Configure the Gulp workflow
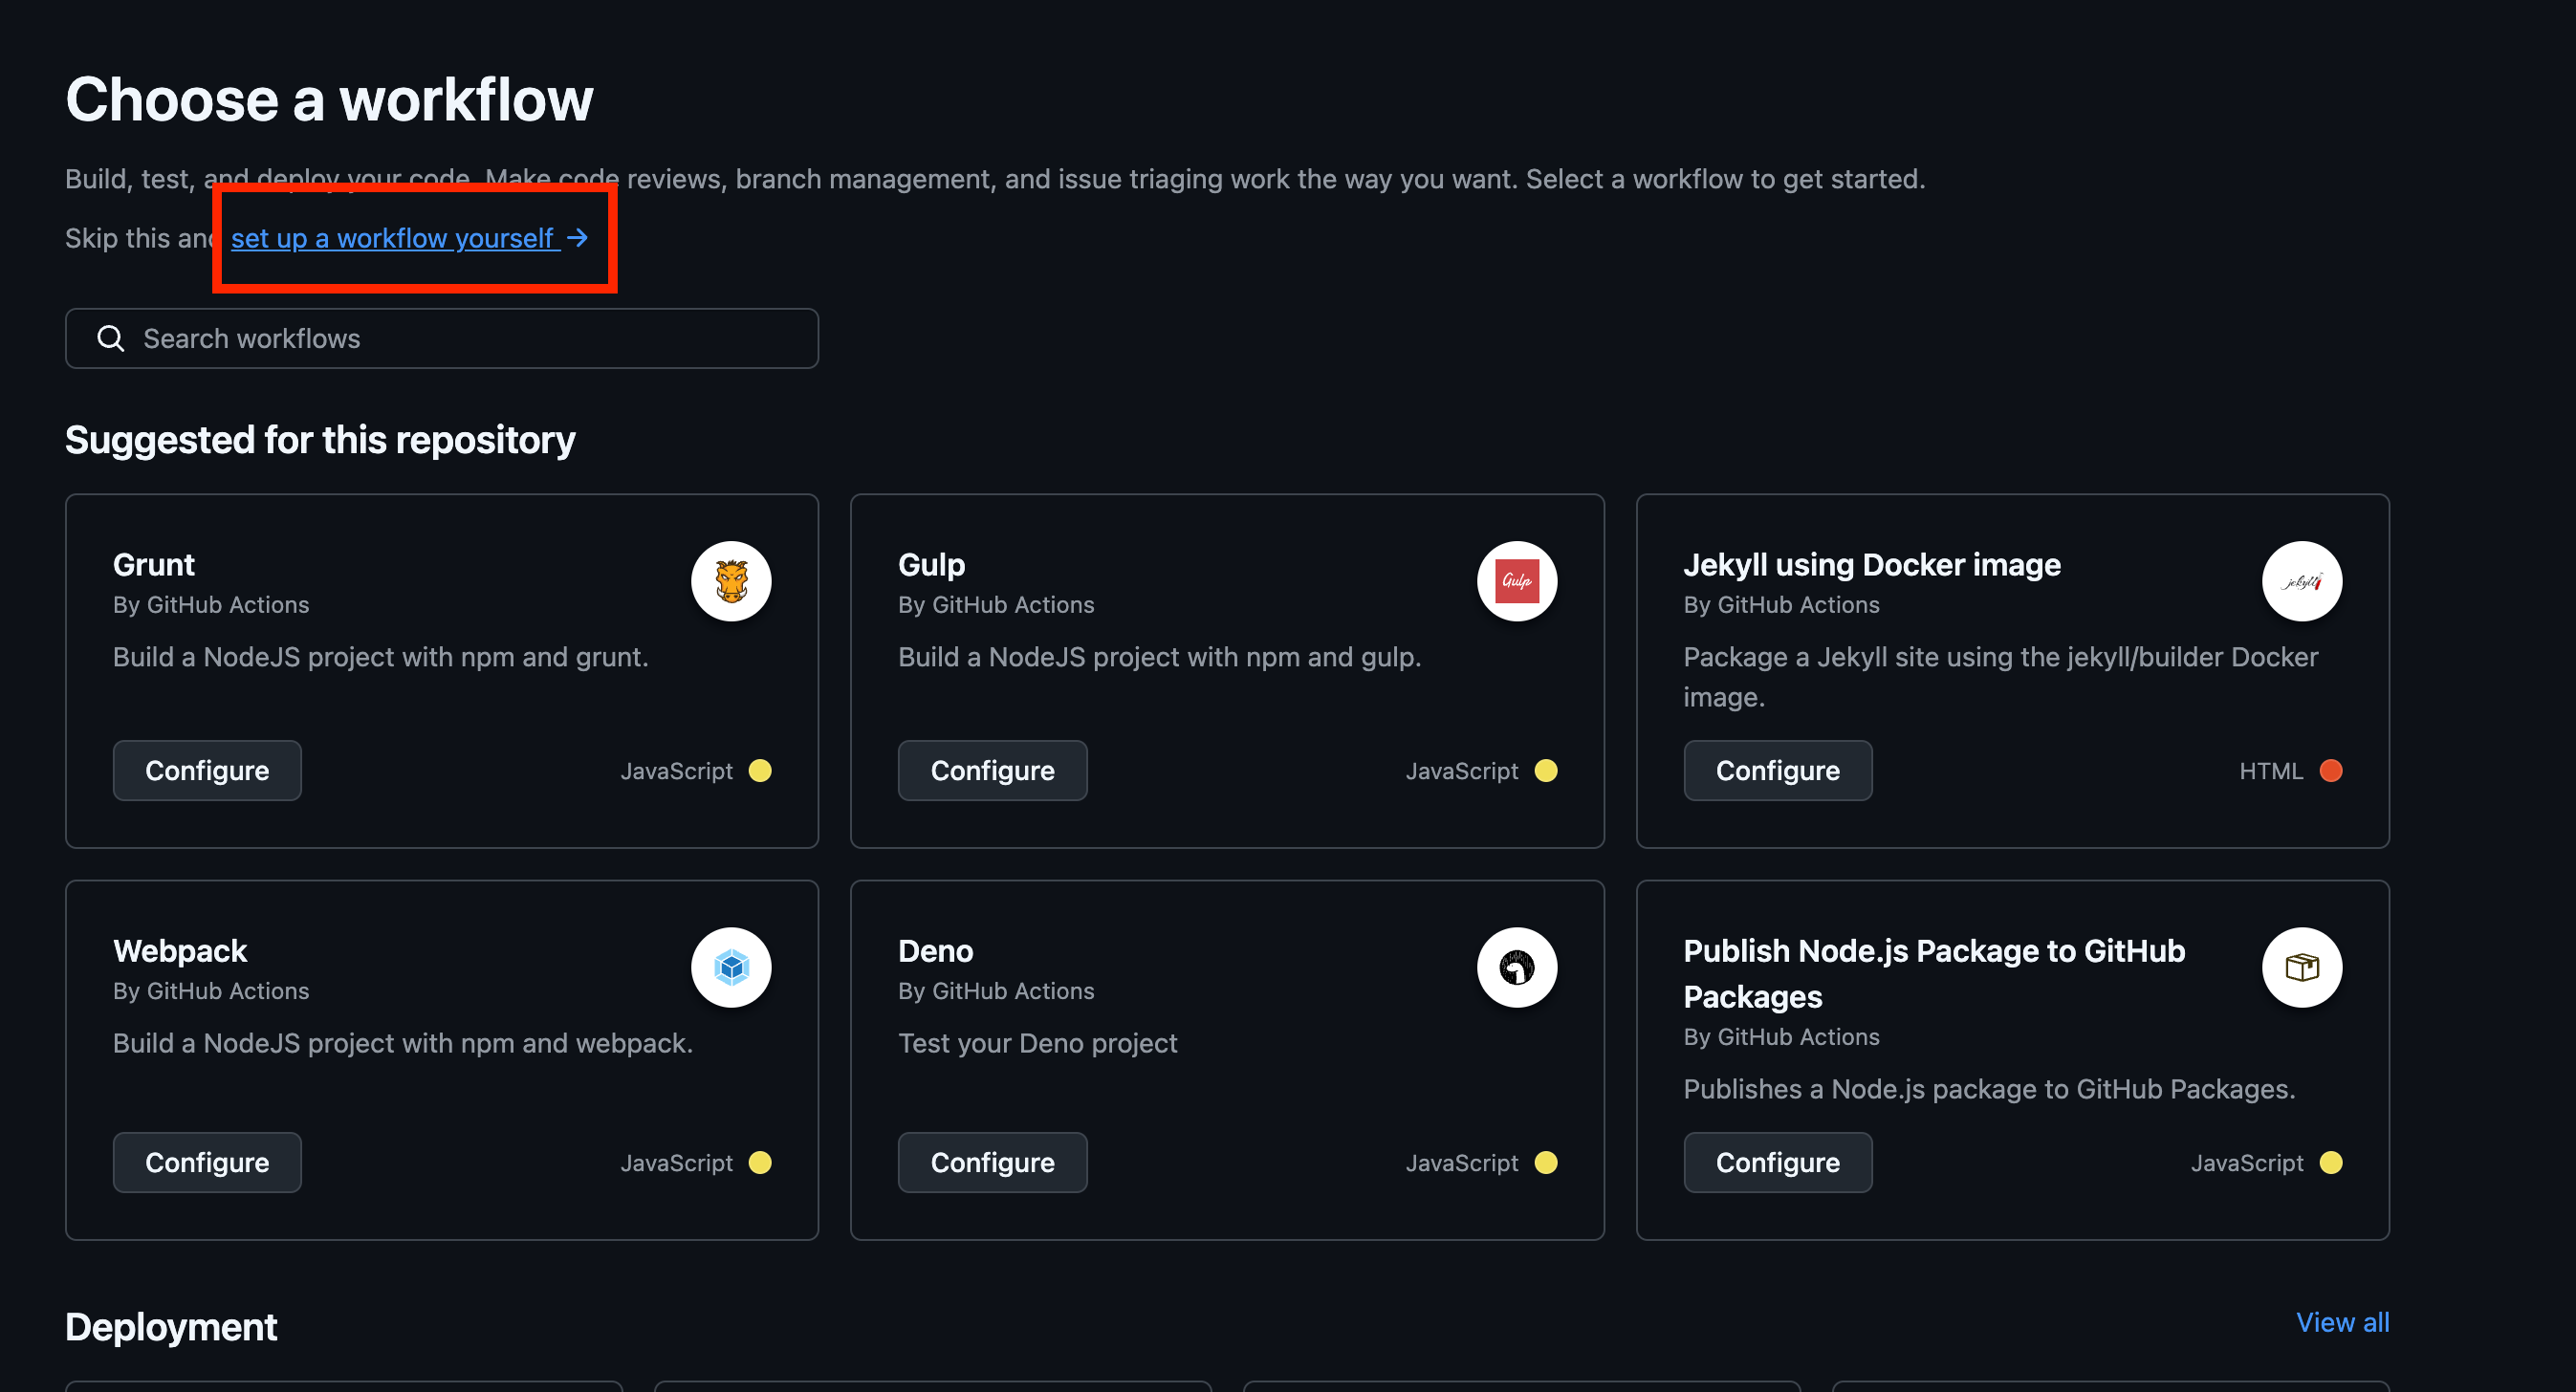 992,771
